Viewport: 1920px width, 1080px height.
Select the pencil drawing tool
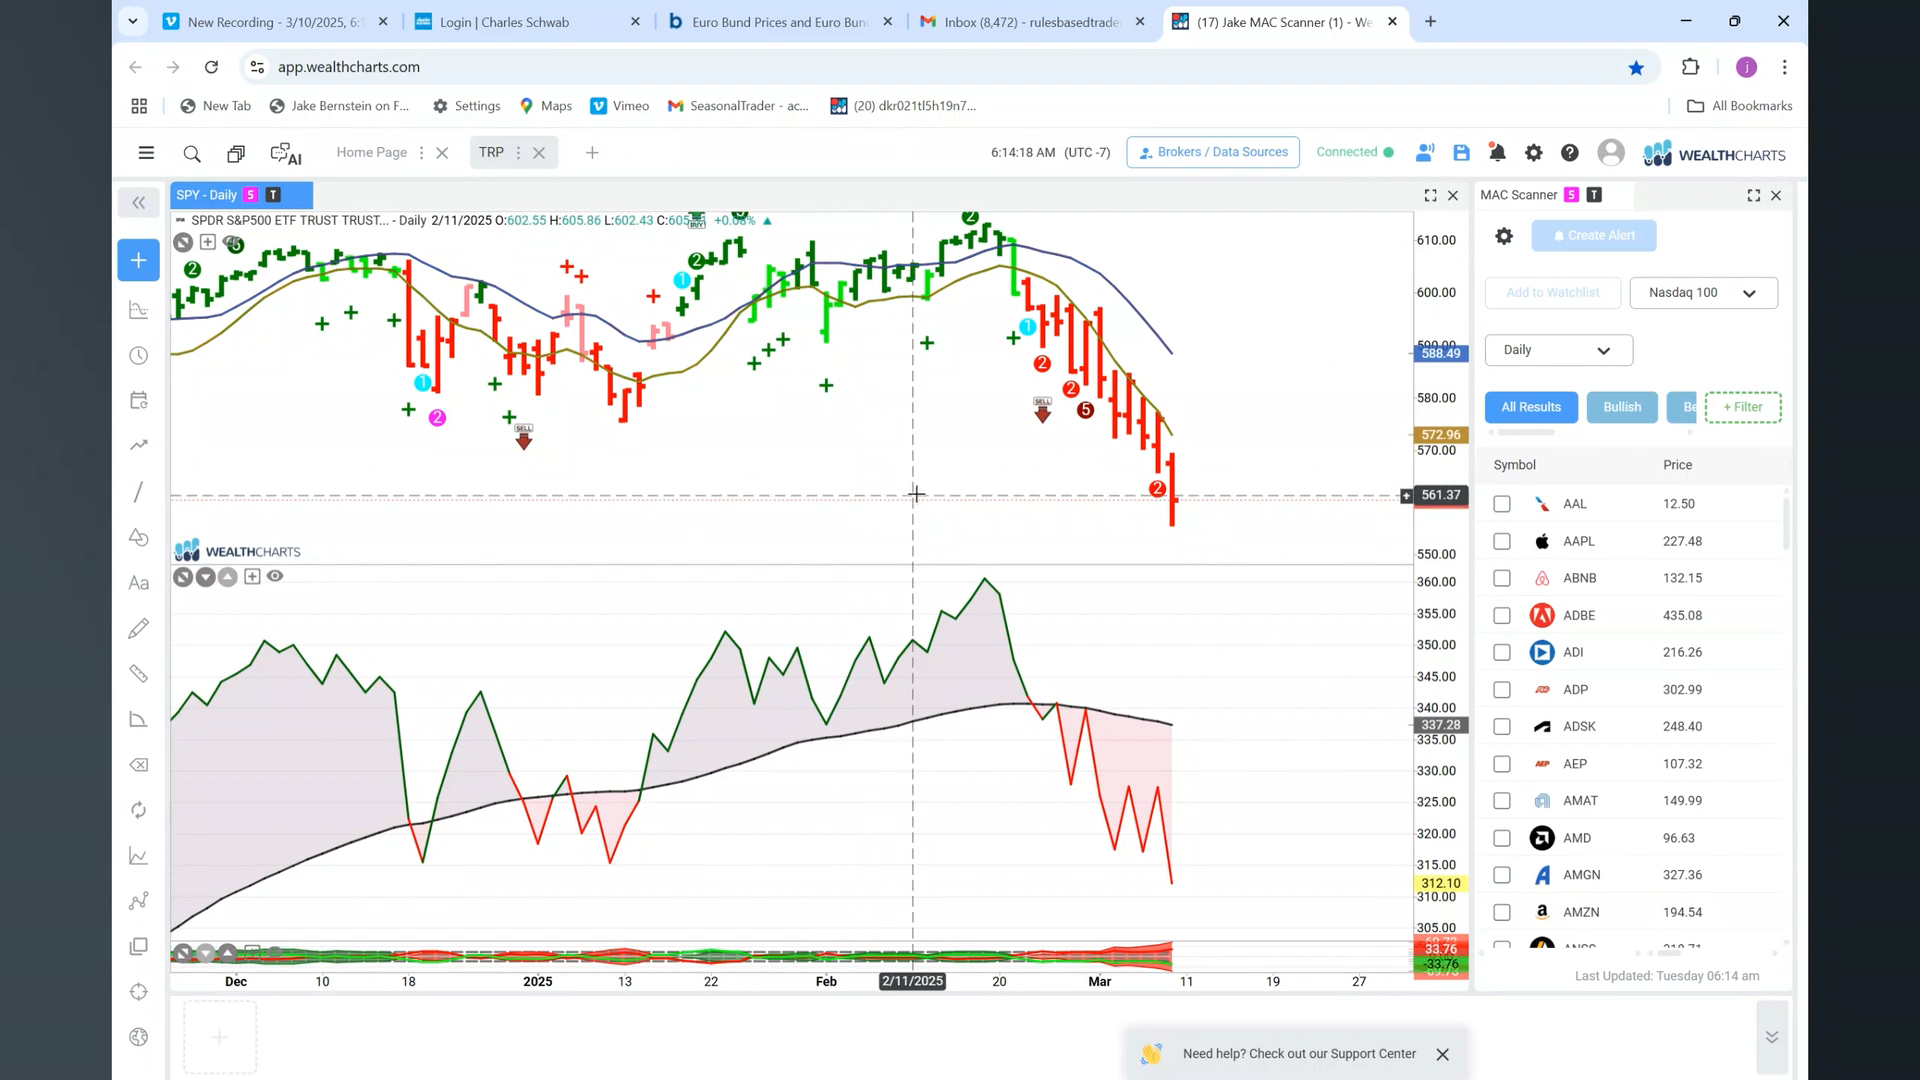[139, 628]
